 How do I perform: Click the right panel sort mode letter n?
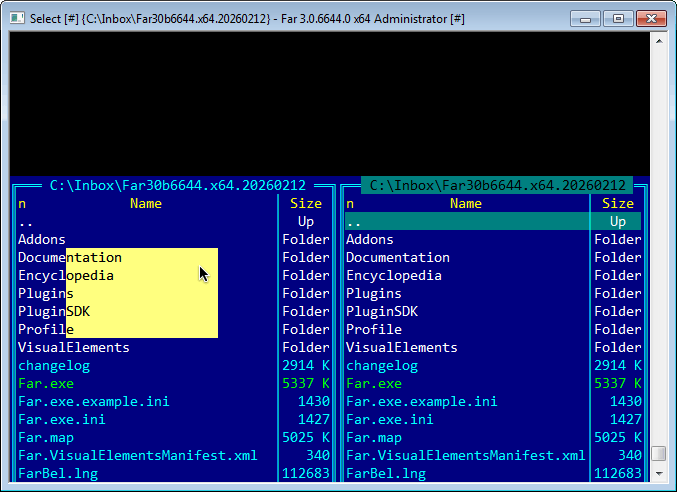tap(350, 204)
